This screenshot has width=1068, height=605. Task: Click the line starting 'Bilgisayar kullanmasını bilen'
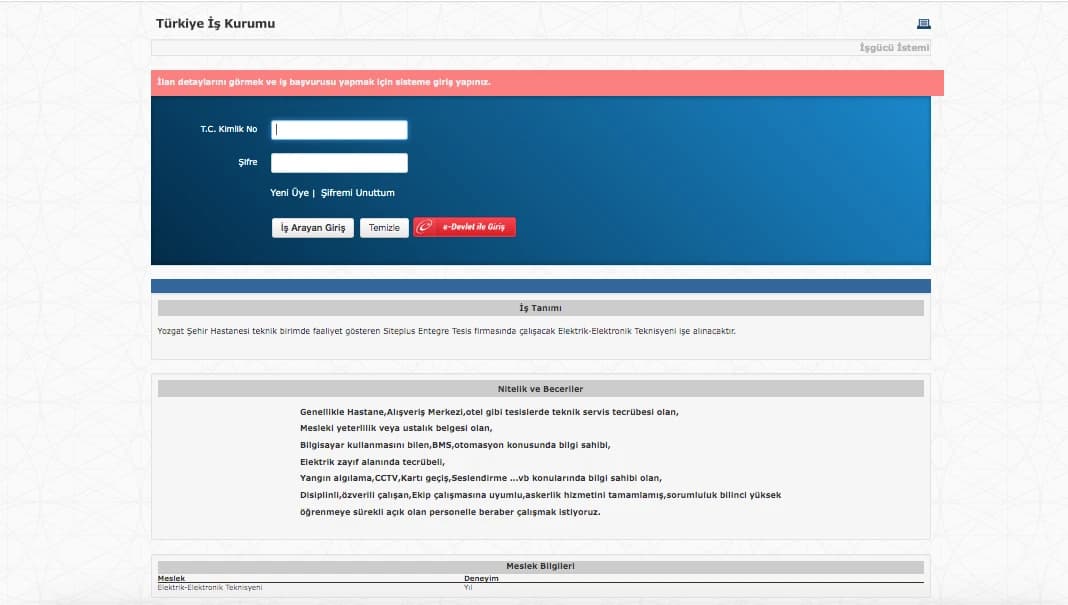pos(455,445)
